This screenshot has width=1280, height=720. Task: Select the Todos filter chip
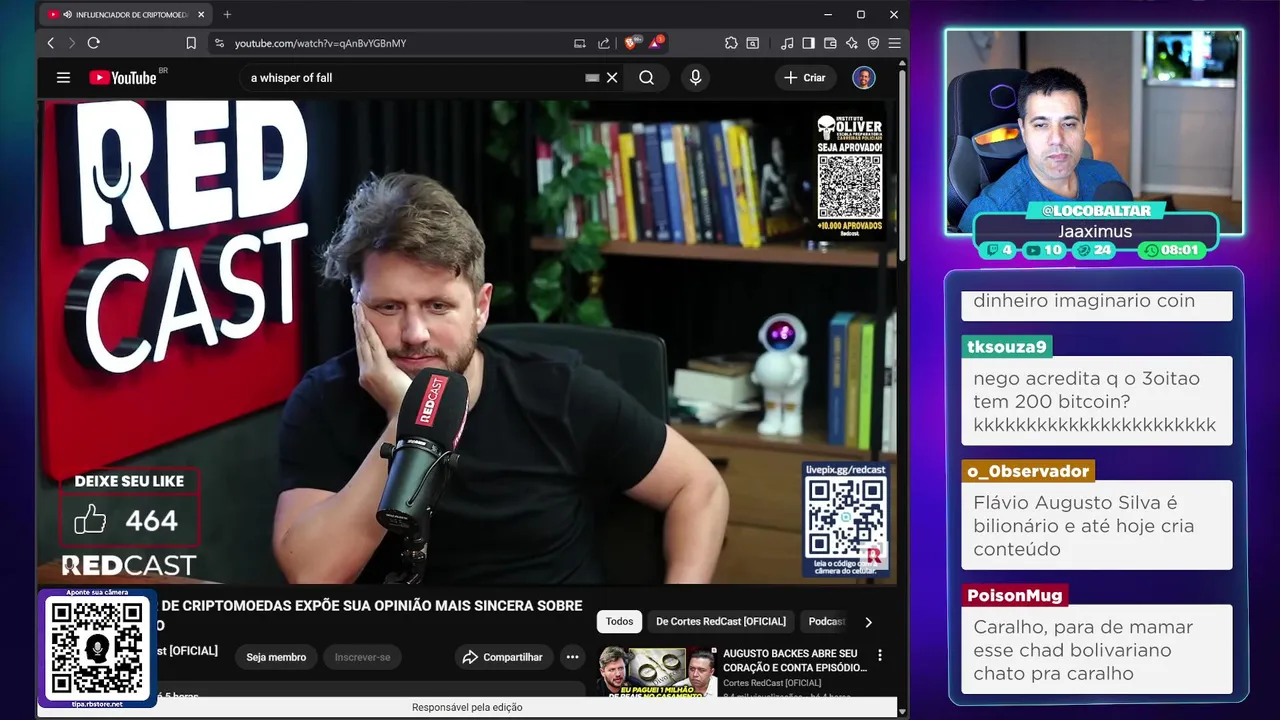pos(619,621)
